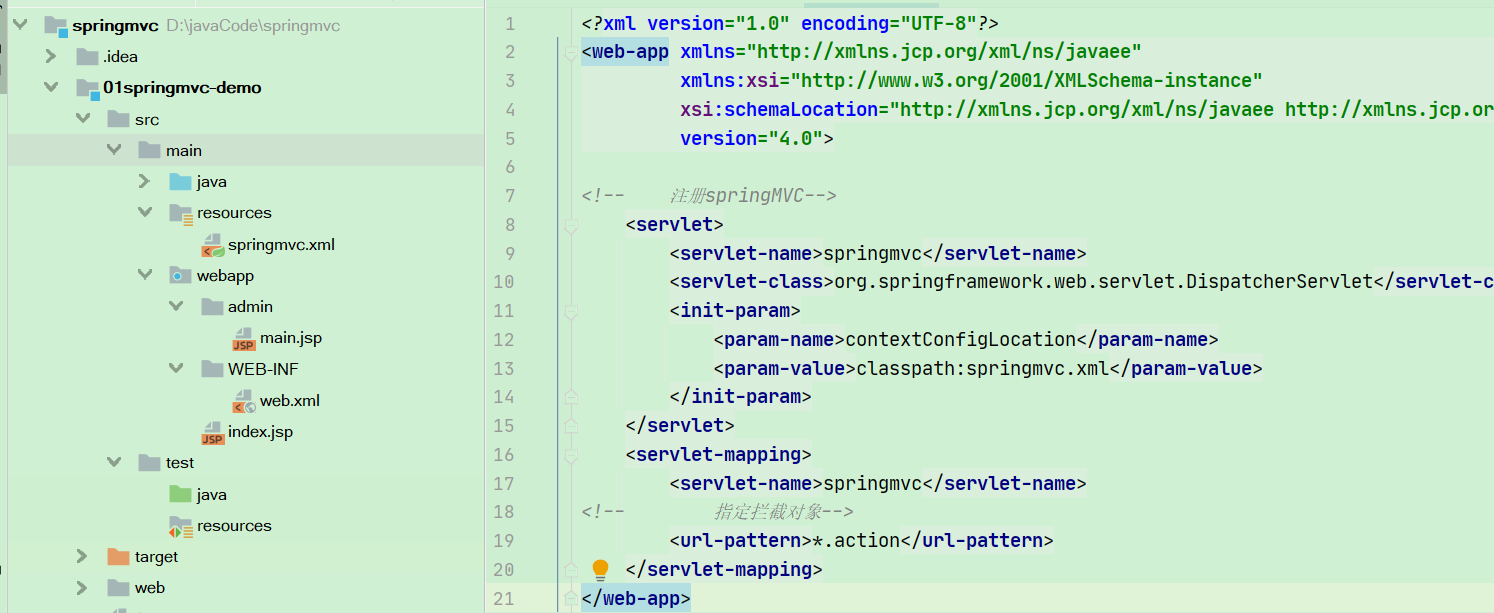Image resolution: width=1494 pixels, height=613 pixels.
Task: Click the main.jsp file icon
Action: coord(243,339)
